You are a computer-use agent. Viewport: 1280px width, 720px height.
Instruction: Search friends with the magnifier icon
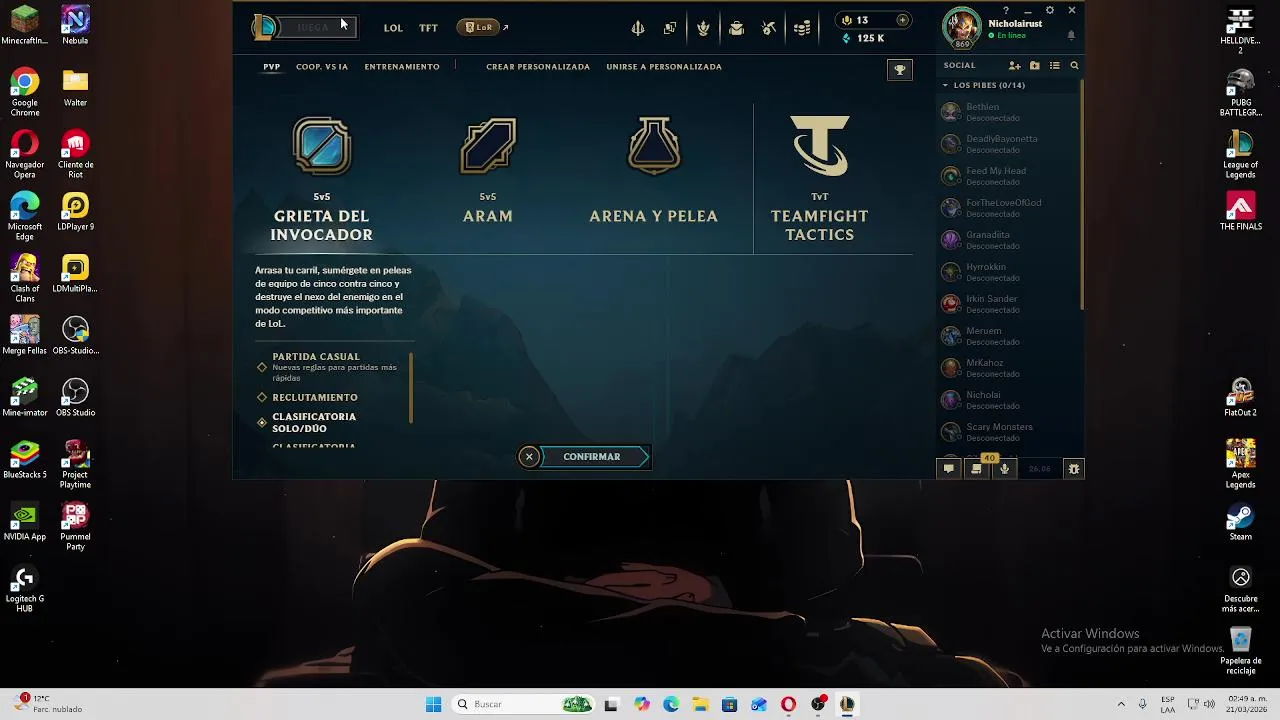[x=1074, y=66]
